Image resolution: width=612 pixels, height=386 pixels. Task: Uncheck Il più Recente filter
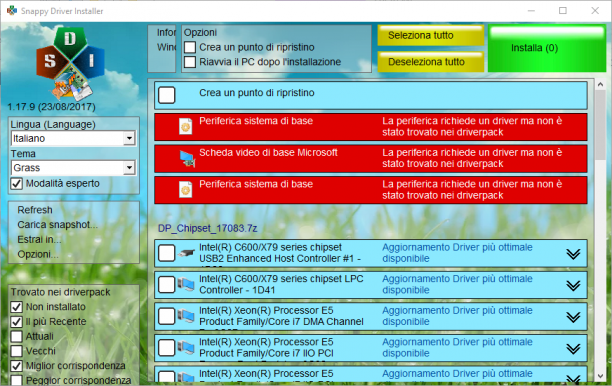pos(16,322)
